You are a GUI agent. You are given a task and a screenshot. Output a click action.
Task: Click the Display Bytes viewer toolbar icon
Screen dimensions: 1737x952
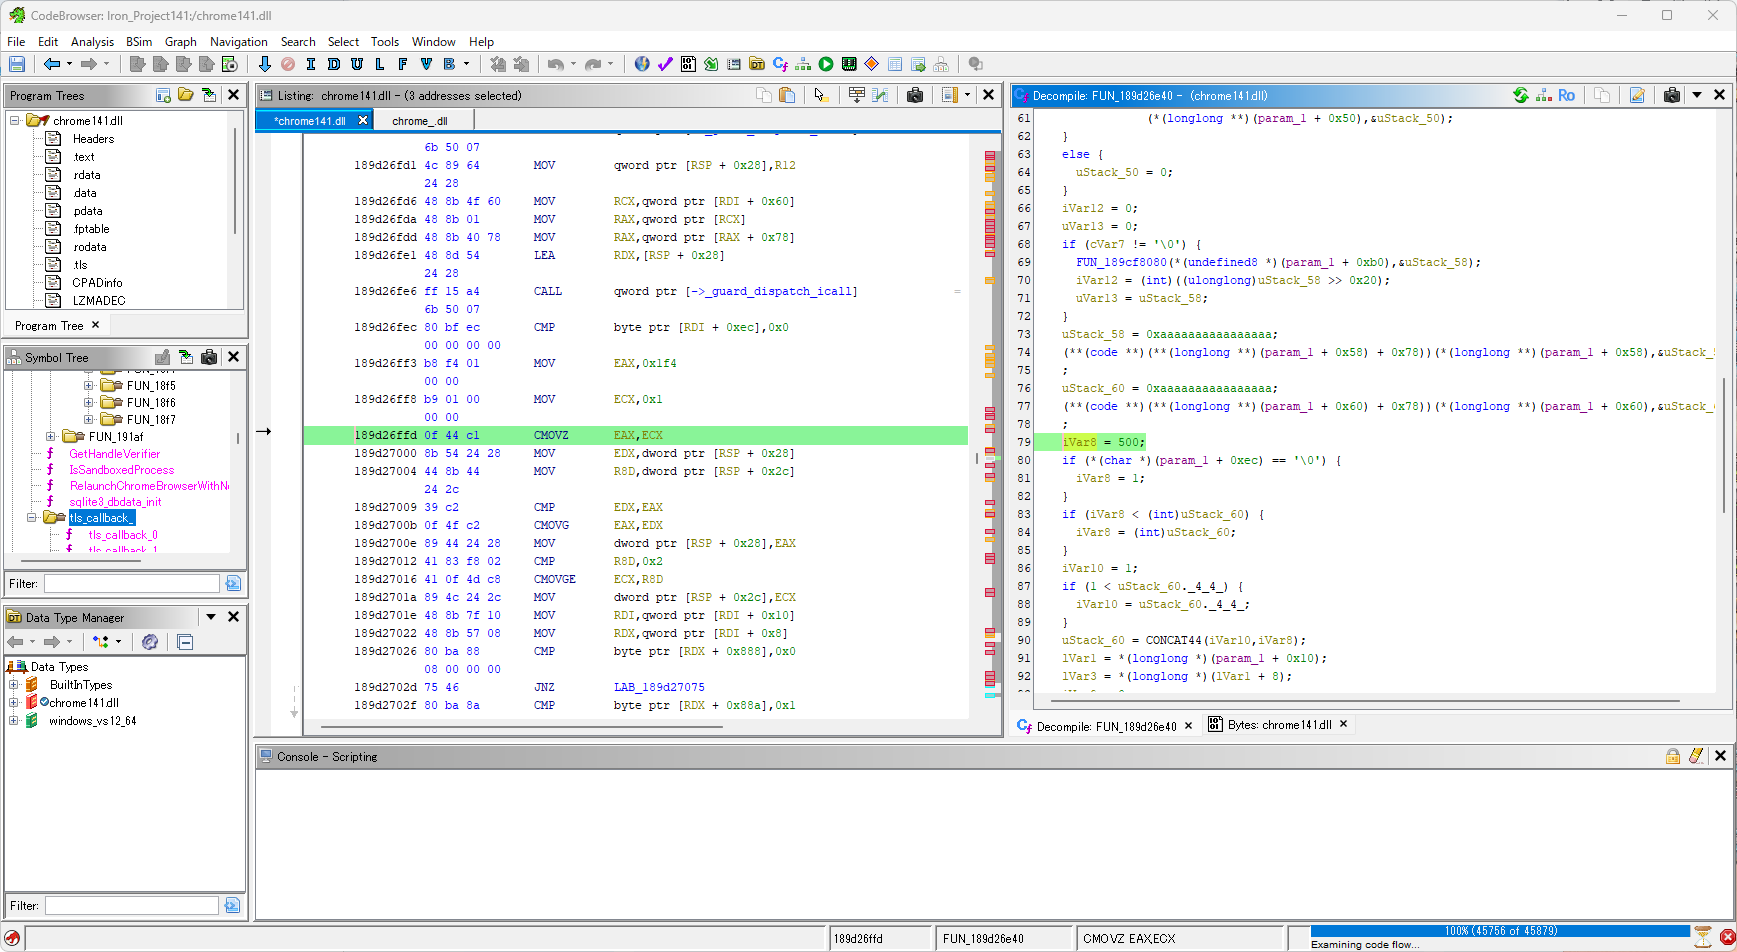point(688,64)
